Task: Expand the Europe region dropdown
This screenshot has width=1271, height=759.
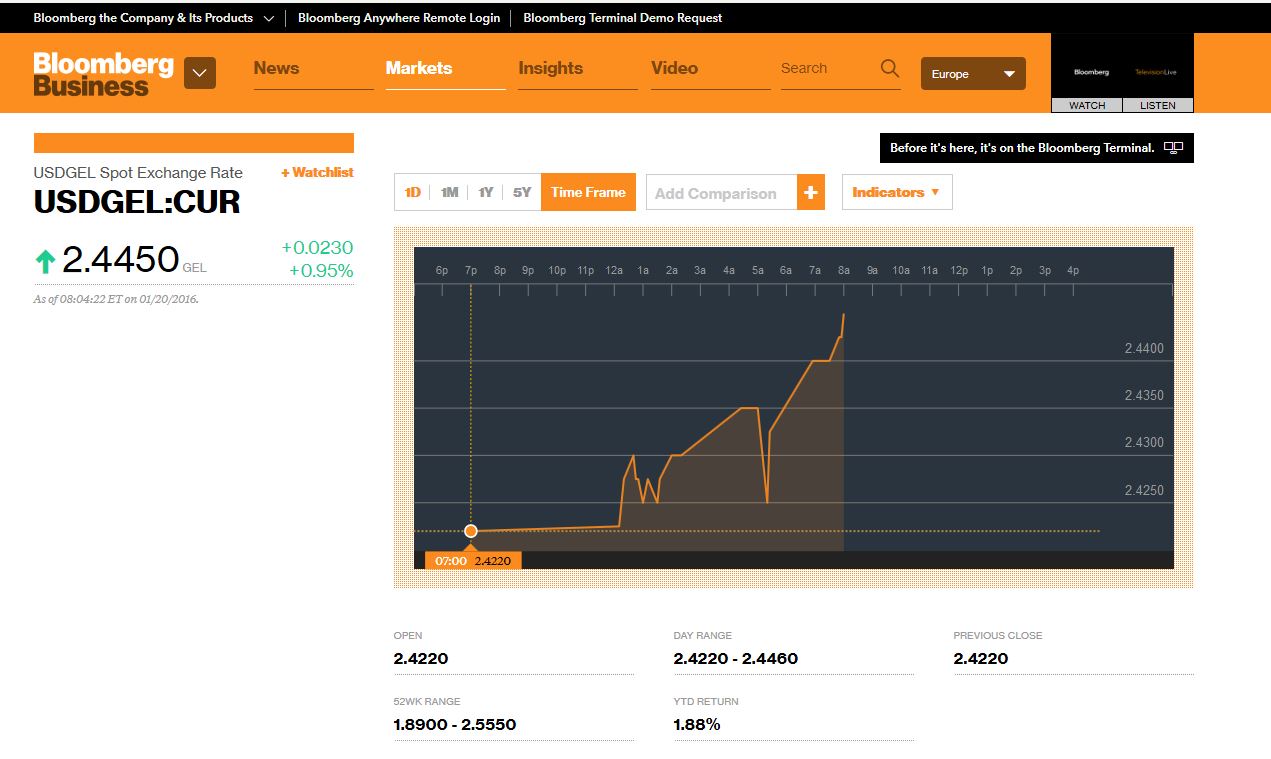Action: tap(972, 74)
